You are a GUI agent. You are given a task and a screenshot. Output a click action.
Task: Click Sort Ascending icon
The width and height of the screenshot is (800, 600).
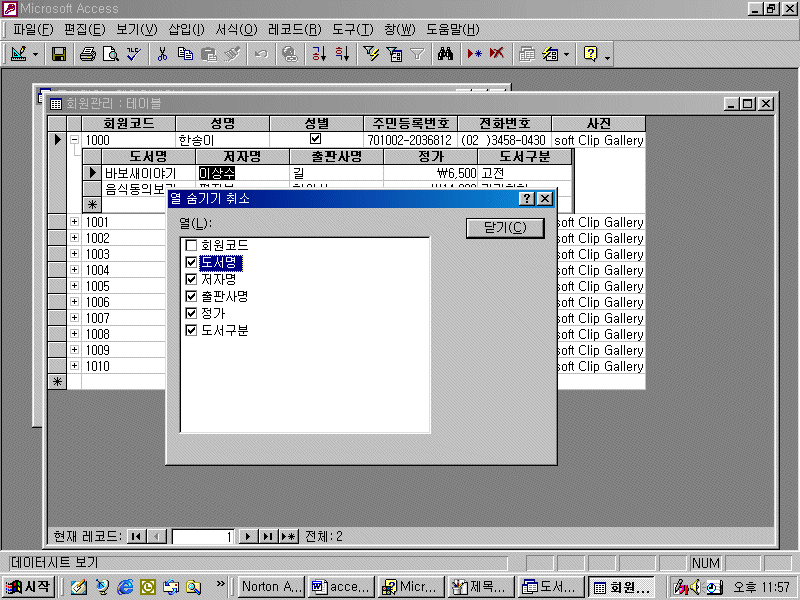coord(319,54)
